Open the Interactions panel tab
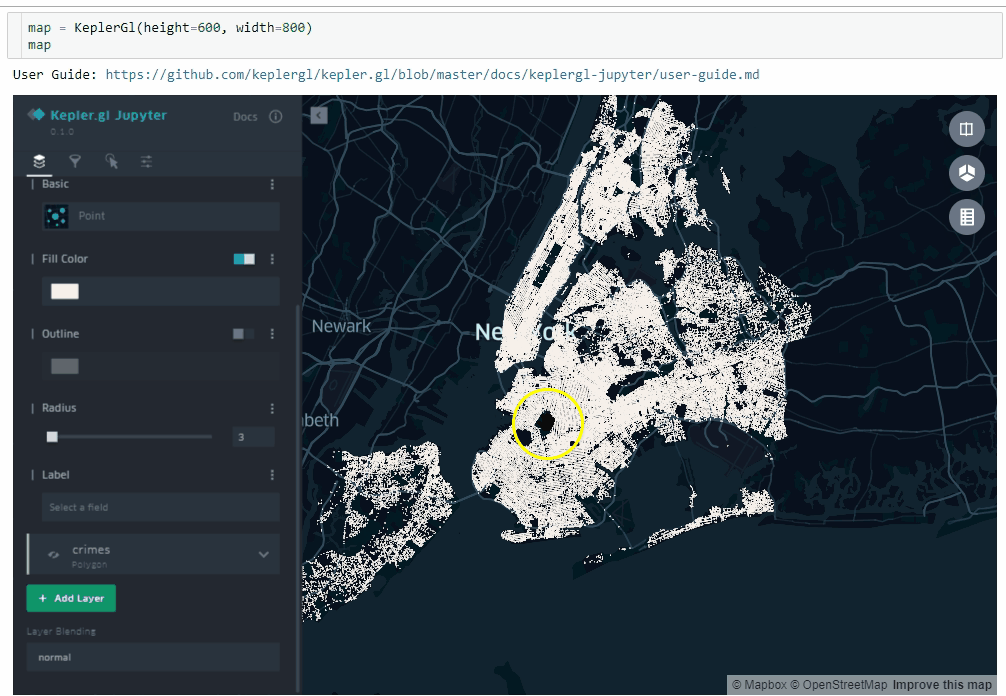1006x696 pixels. coord(111,161)
